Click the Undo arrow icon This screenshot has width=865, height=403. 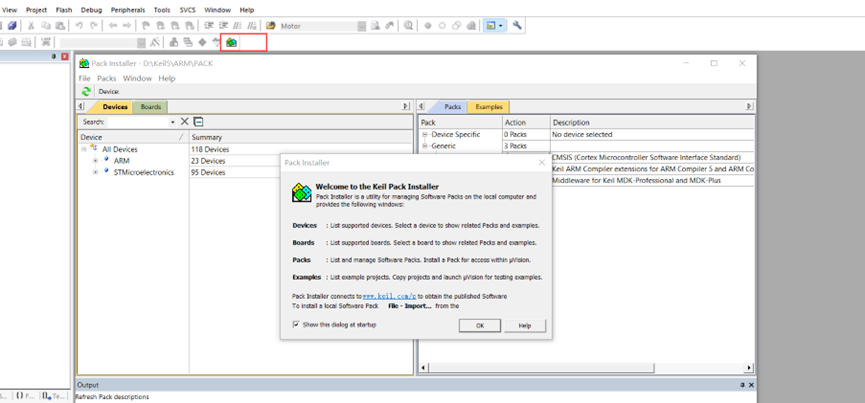point(79,25)
